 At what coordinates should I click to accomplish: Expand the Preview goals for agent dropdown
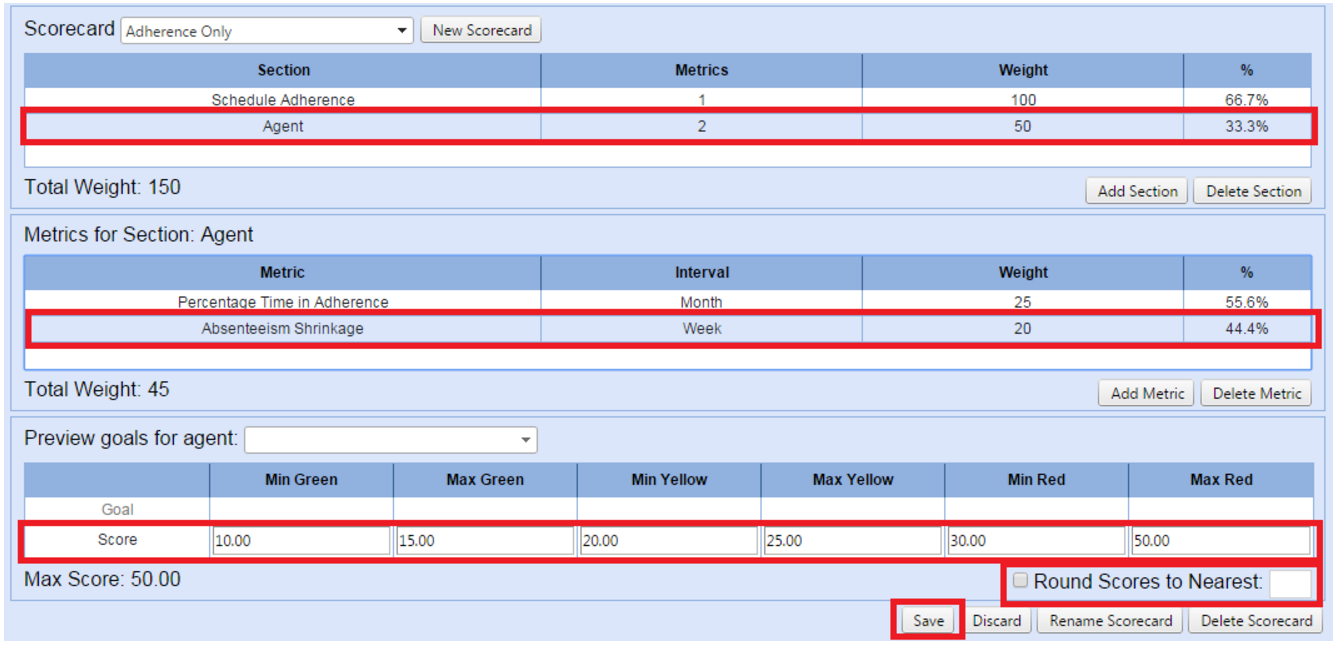click(391, 440)
